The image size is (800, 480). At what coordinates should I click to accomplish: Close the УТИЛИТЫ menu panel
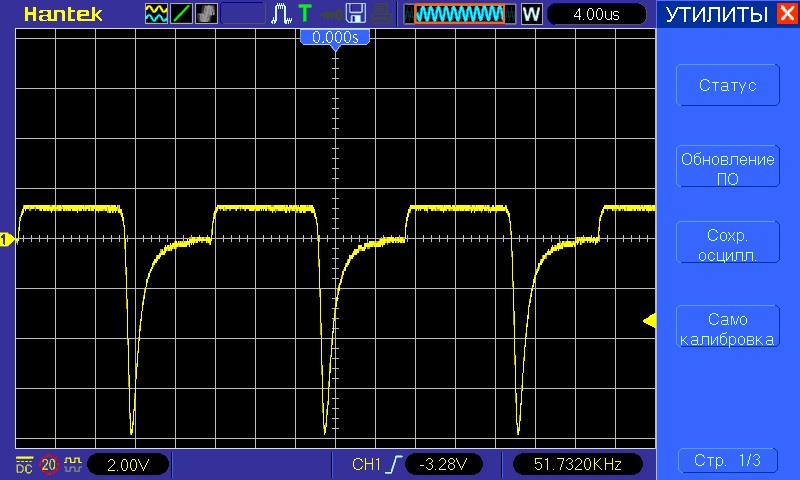coord(786,14)
